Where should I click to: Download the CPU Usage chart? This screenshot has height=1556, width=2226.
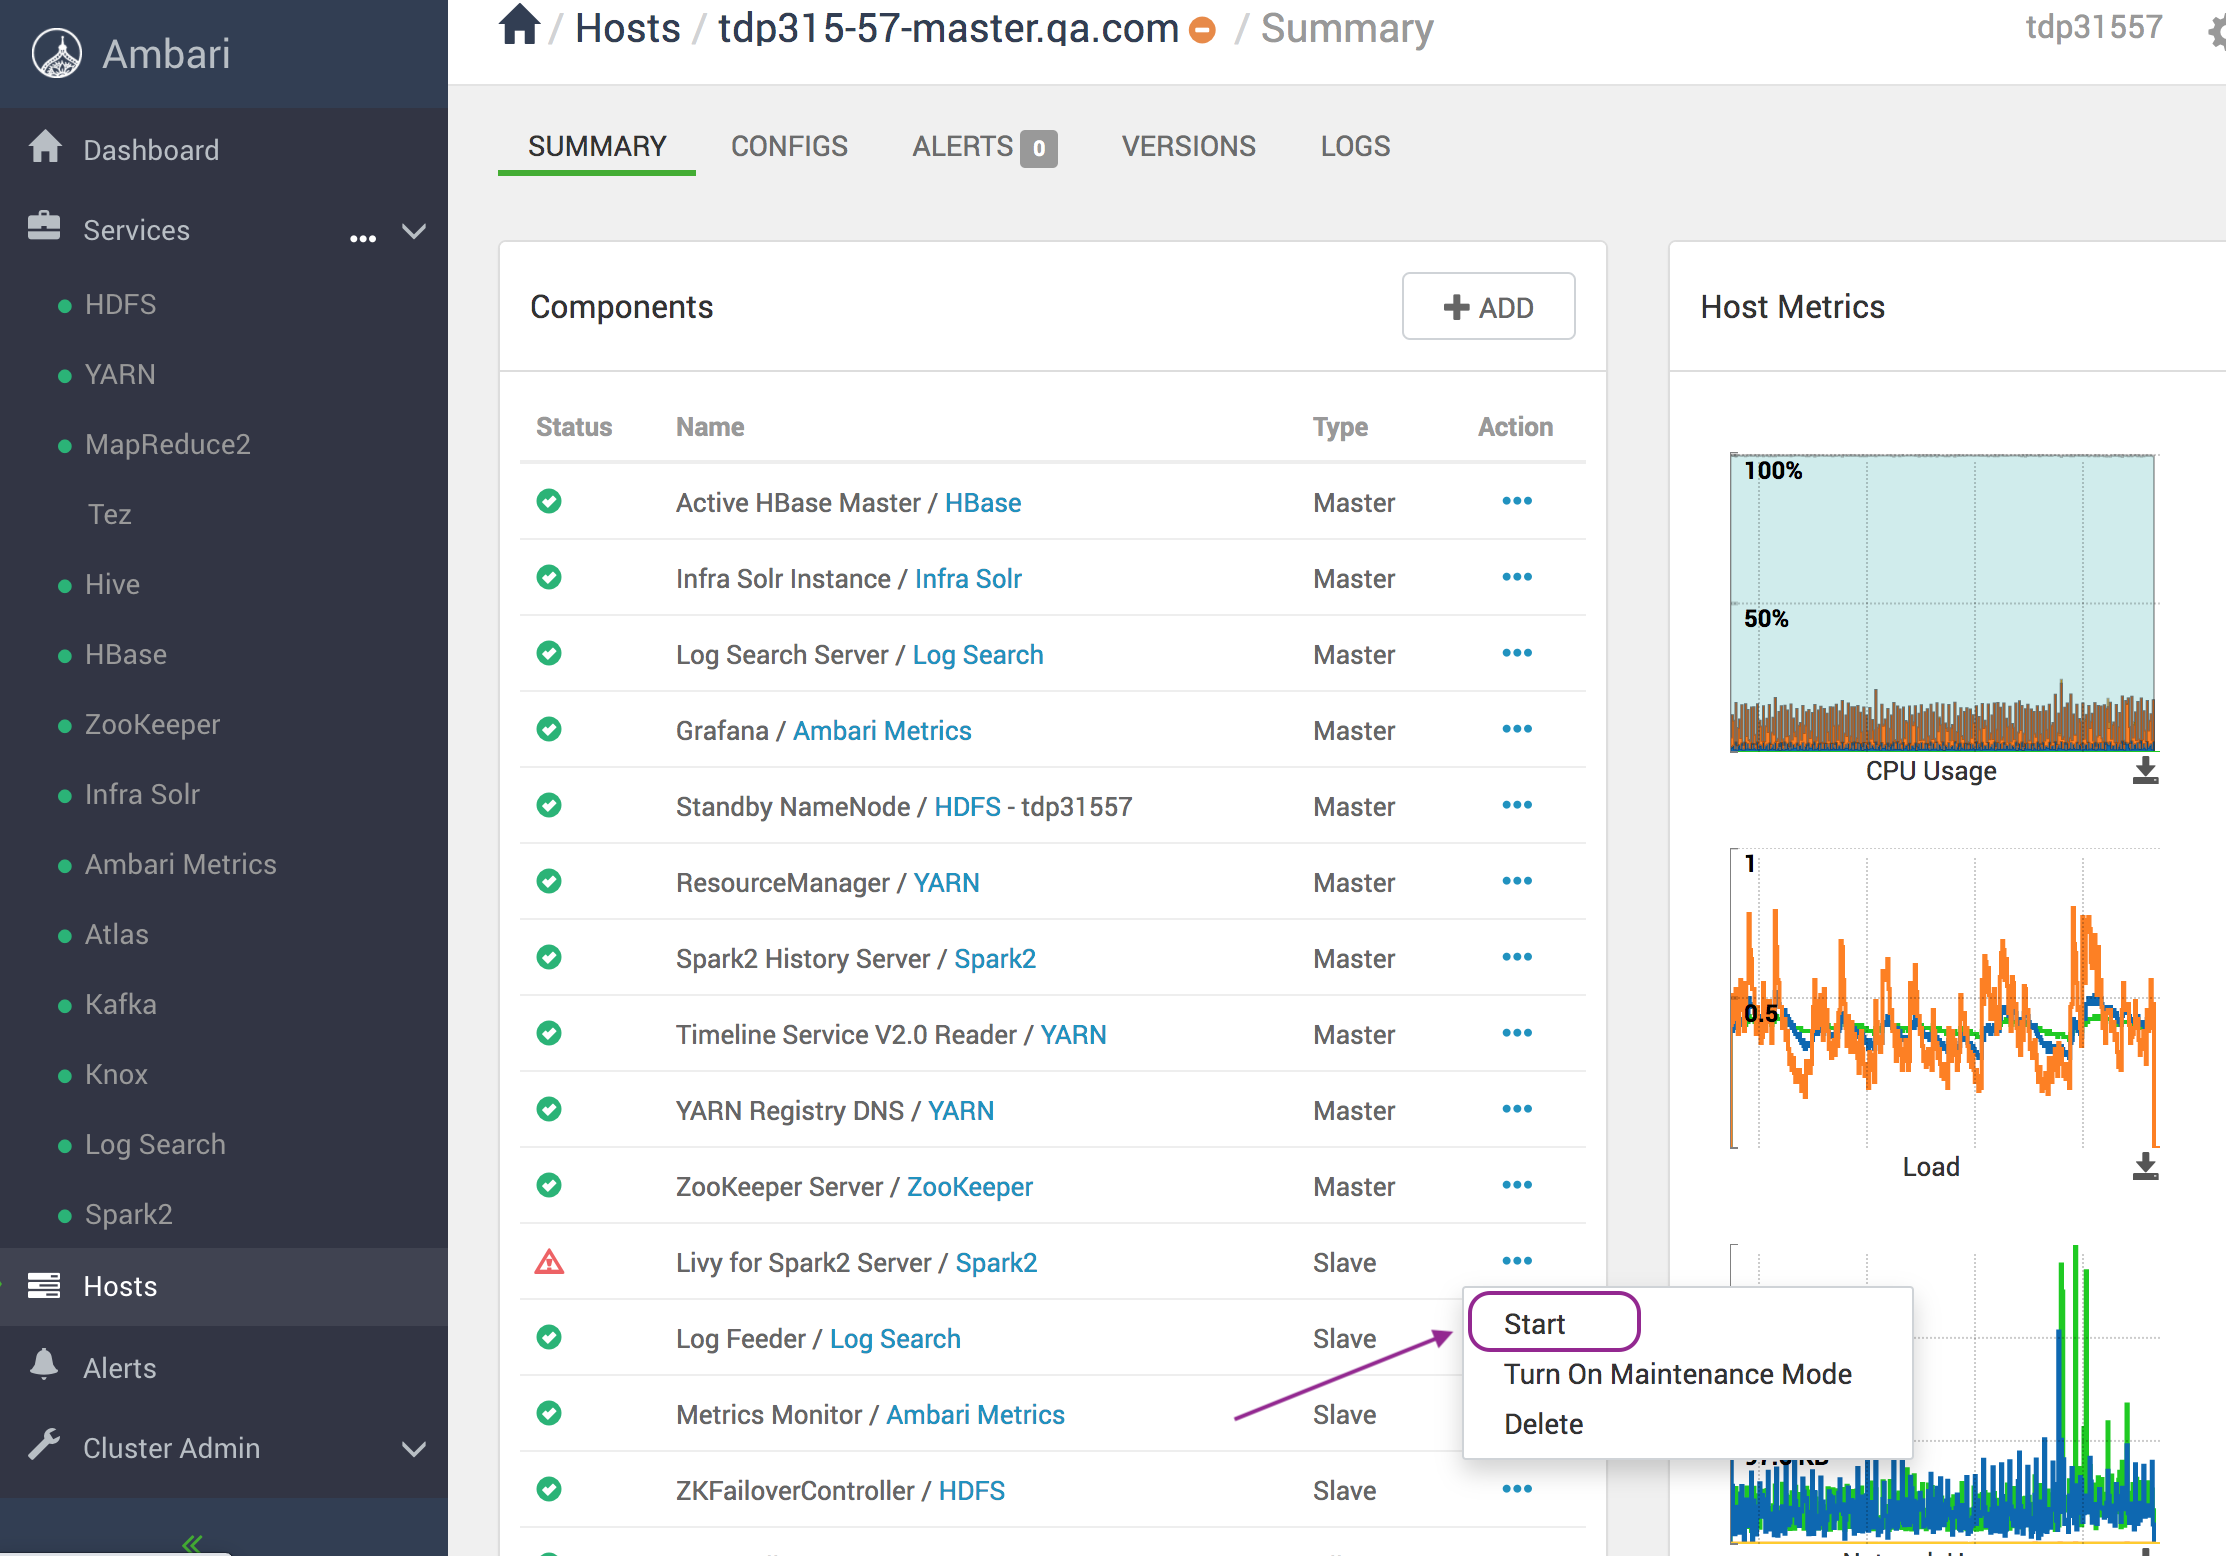point(2145,770)
